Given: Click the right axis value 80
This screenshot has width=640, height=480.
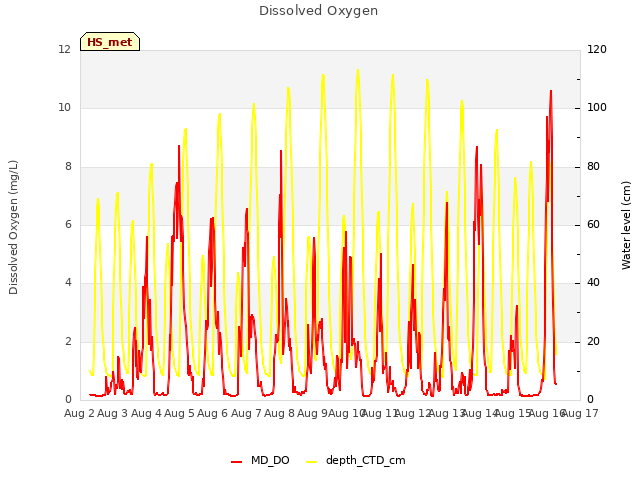Looking at the screenshot, I should [x=593, y=167].
